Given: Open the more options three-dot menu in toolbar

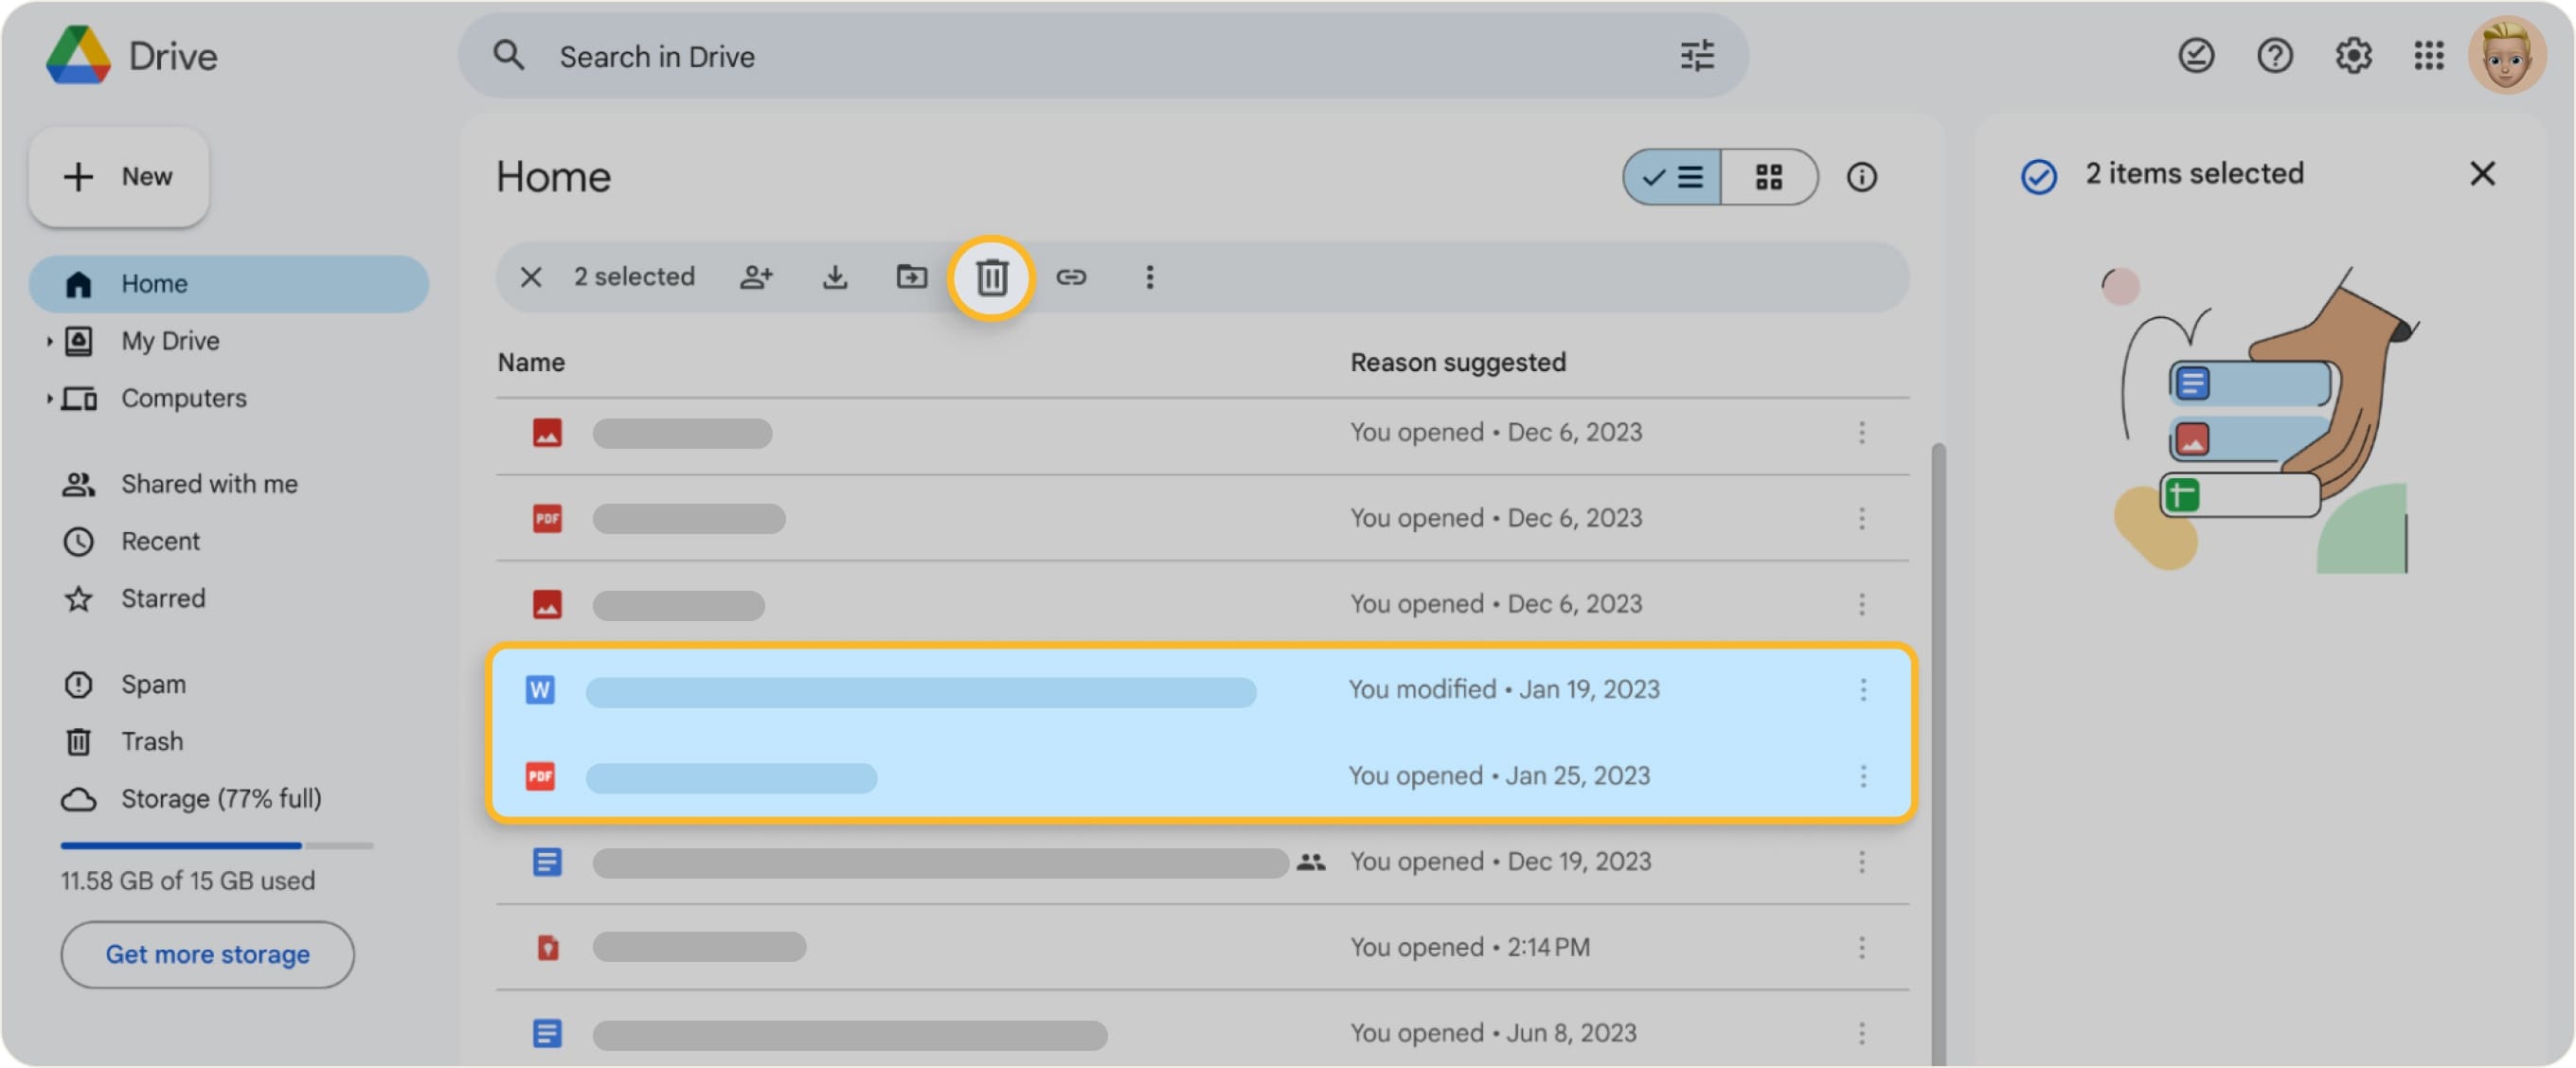Looking at the screenshot, I should pos(1151,277).
